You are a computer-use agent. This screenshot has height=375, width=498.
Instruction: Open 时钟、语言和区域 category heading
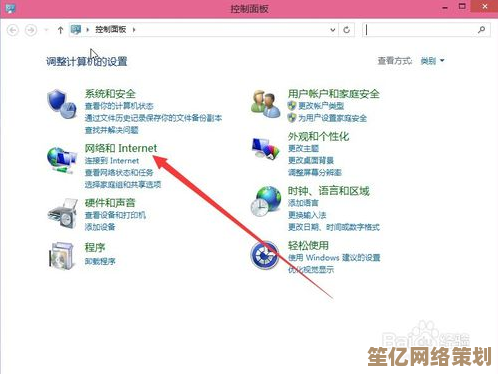point(329,191)
